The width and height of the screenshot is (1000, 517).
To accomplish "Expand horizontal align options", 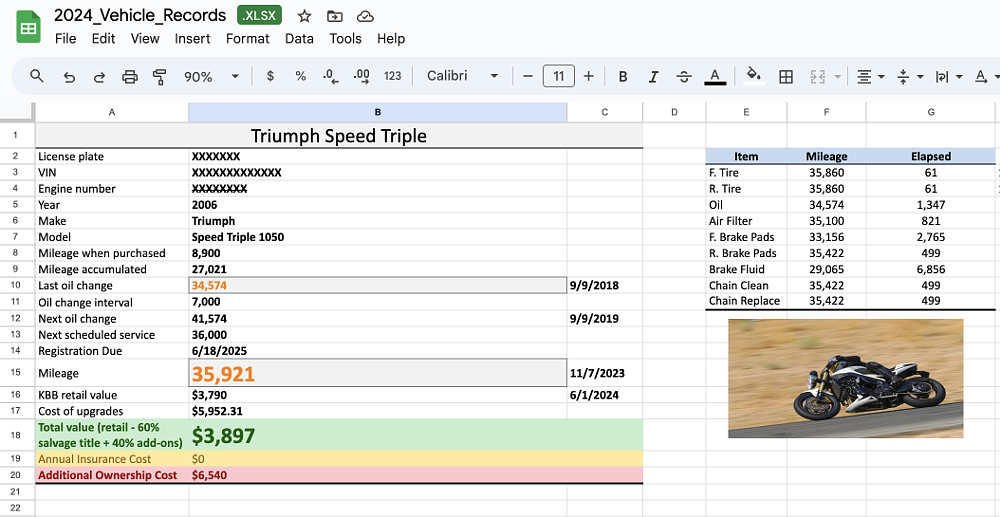I will pos(870,76).
